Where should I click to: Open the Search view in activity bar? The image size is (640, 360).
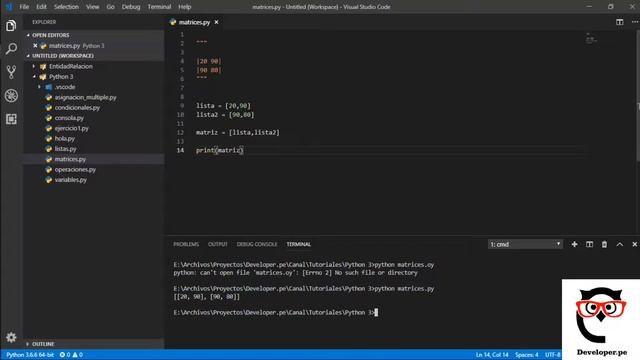point(11,49)
